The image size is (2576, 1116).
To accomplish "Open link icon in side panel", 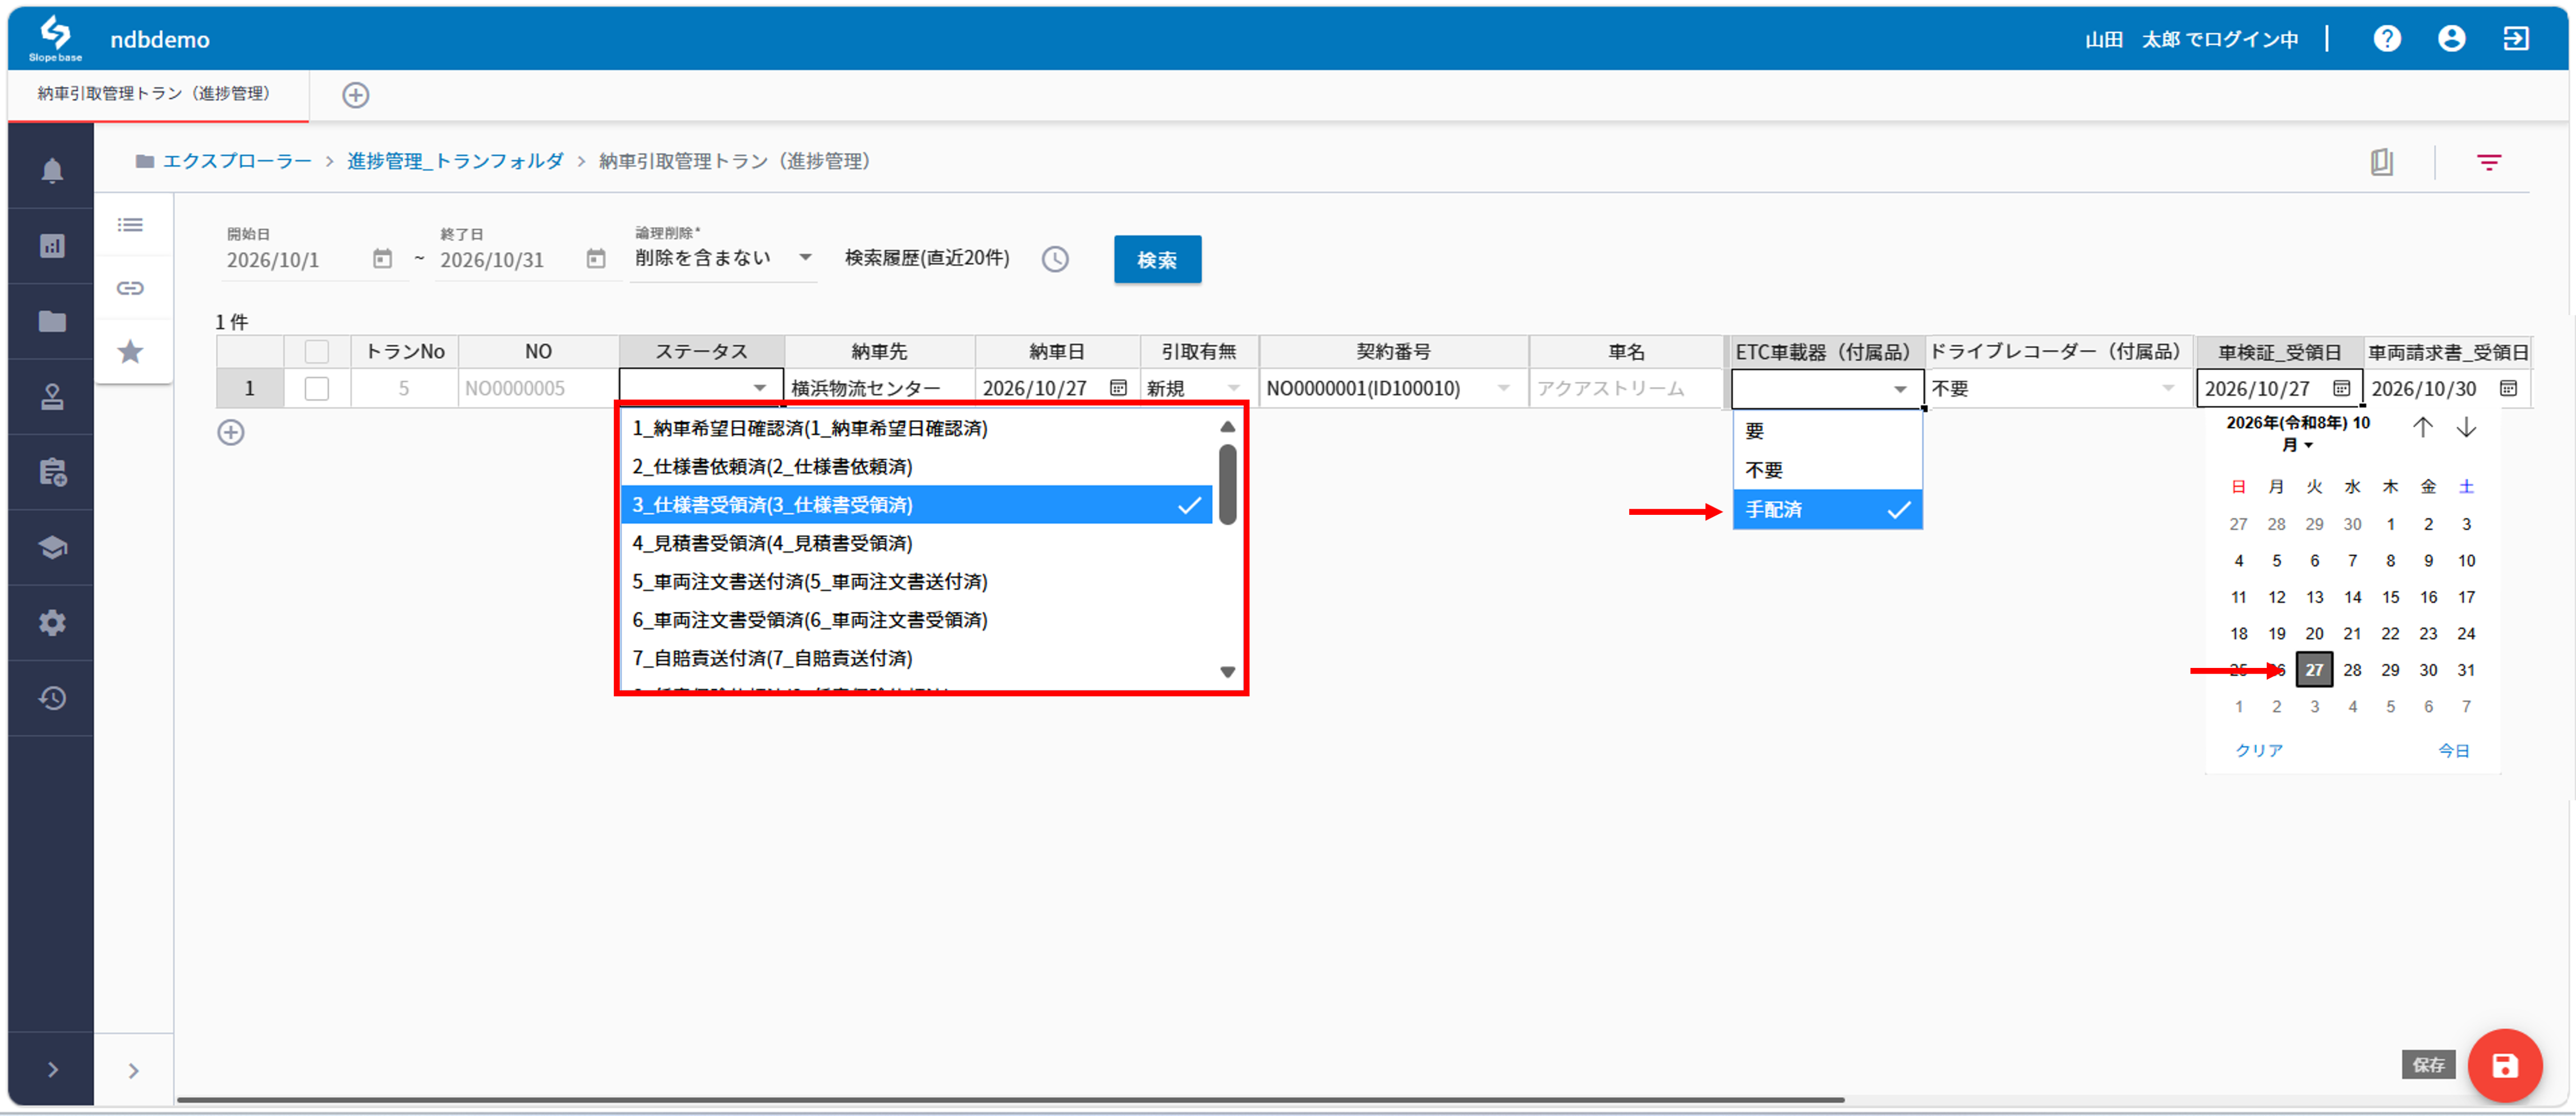I will point(130,288).
